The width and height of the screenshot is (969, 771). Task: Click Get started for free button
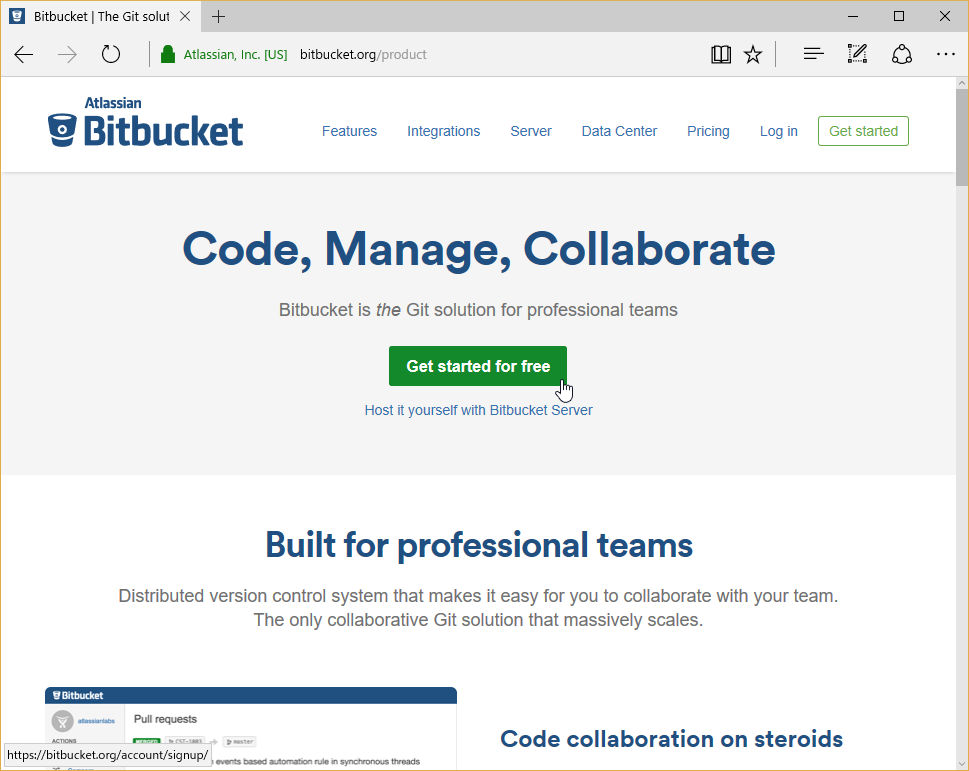(478, 366)
